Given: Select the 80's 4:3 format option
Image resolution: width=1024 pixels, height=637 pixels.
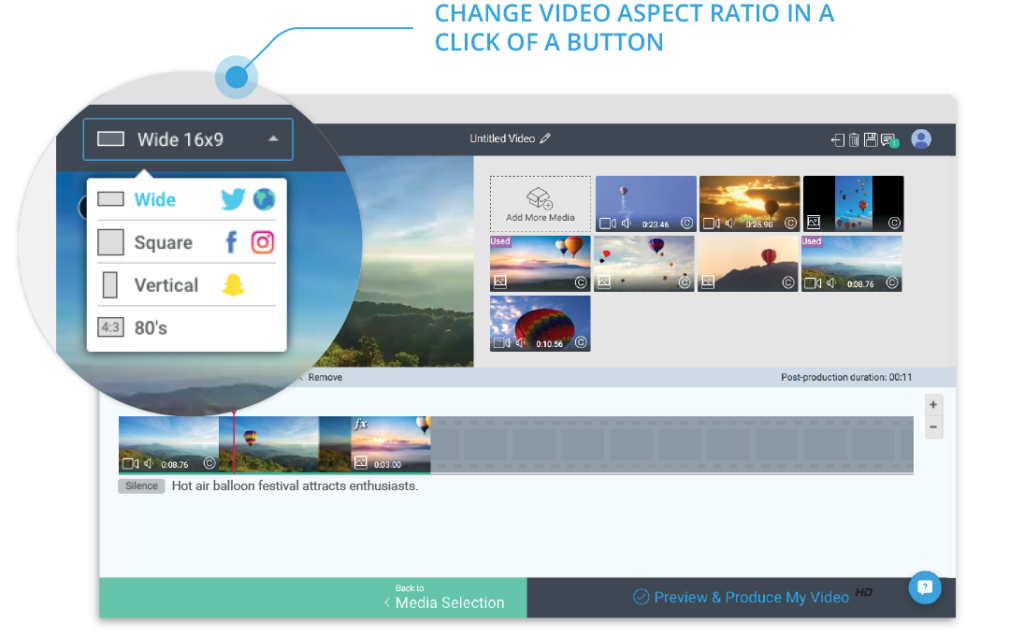Looking at the screenshot, I should (x=186, y=327).
